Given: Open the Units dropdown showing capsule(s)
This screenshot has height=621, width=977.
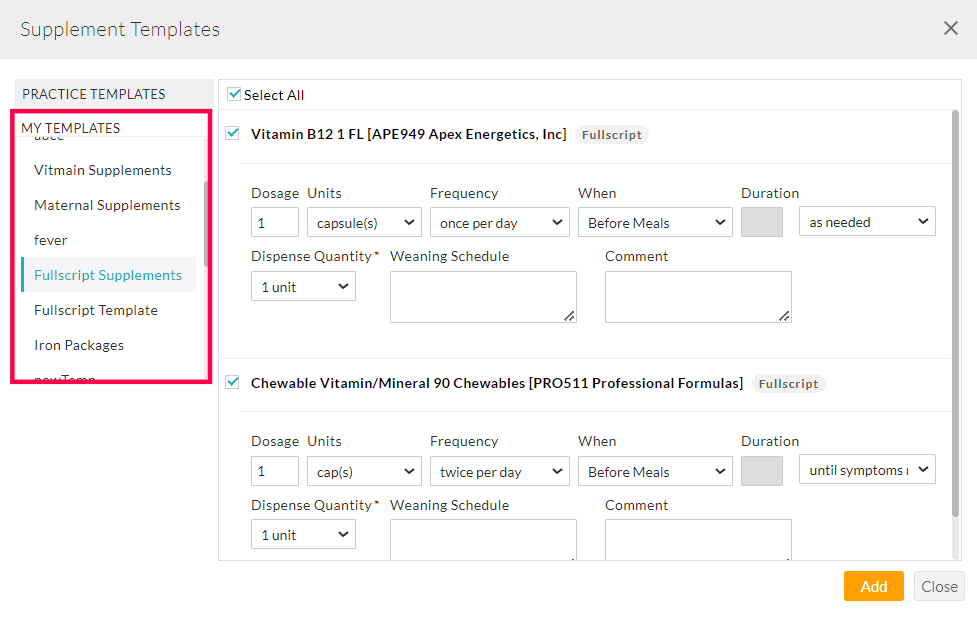Looking at the screenshot, I should [364, 222].
